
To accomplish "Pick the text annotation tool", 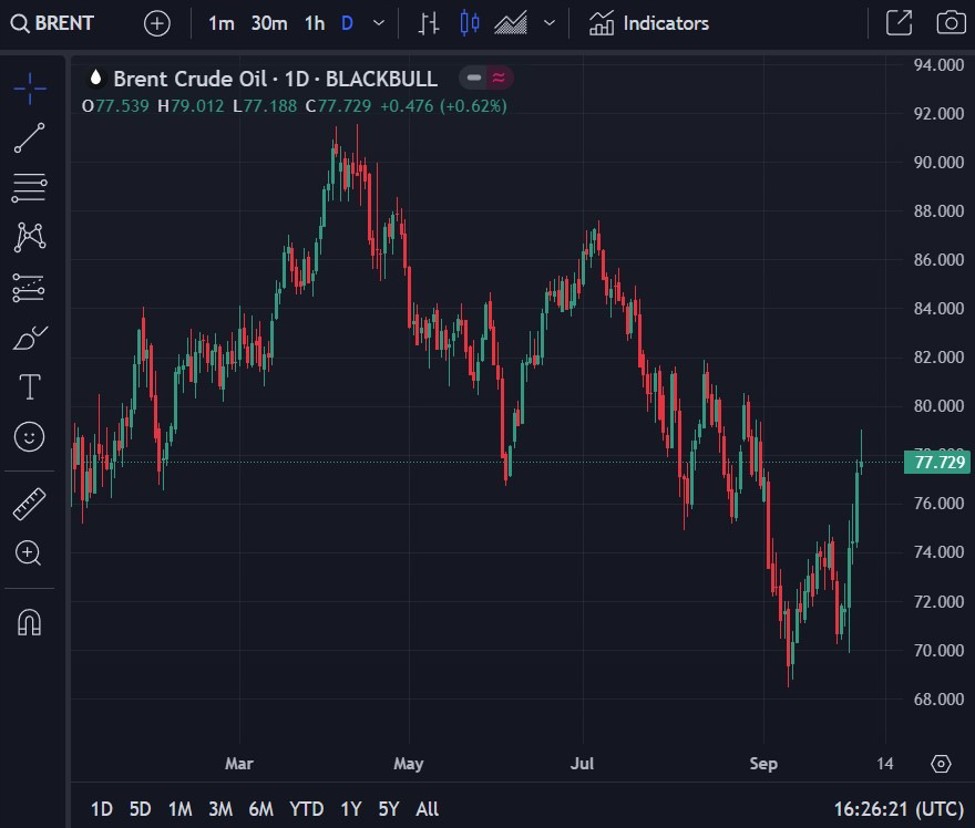I will point(28,385).
